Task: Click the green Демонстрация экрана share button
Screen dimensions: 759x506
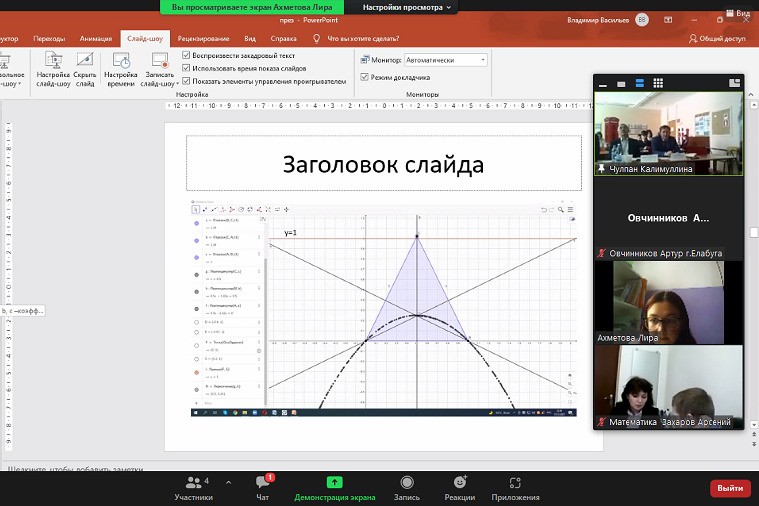Action: [x=334, y=487]
